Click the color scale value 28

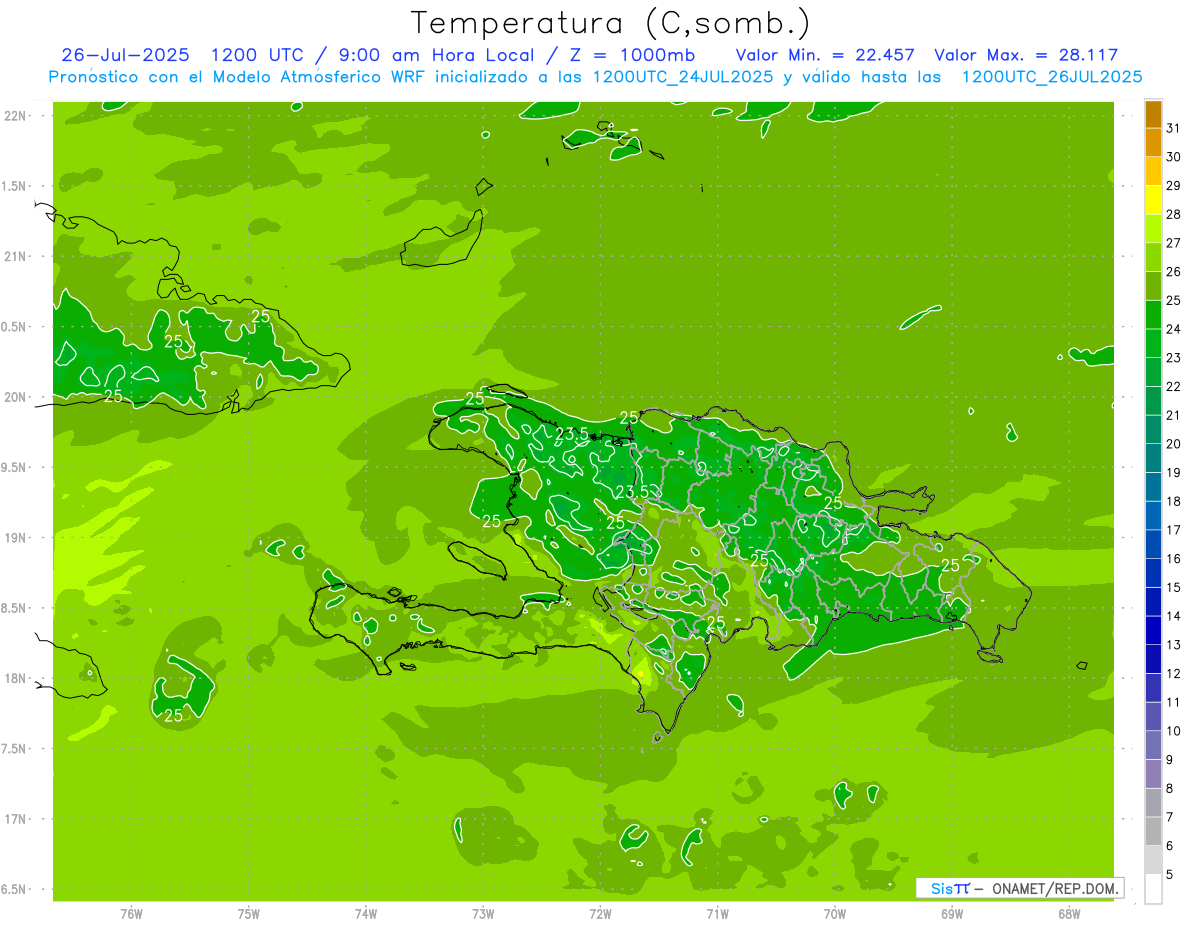(x=1174, y=214)
